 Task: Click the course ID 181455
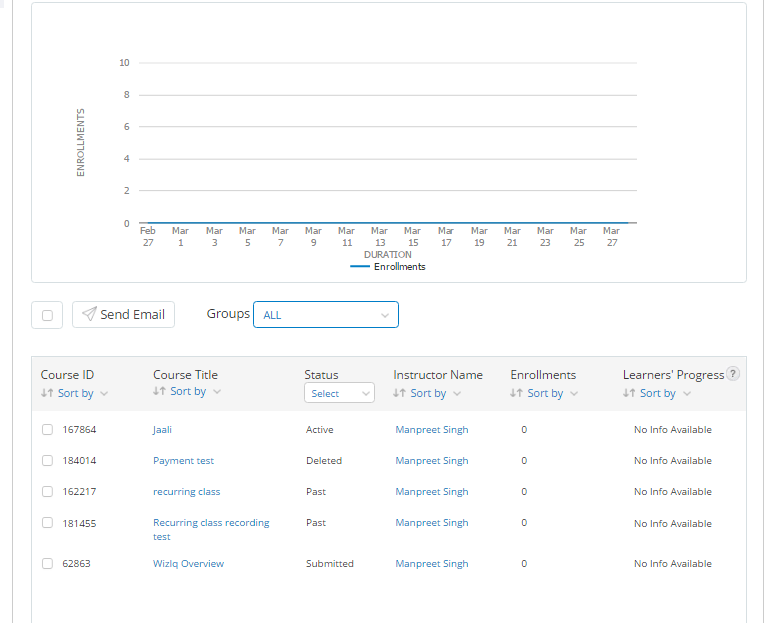click(79, 523)
